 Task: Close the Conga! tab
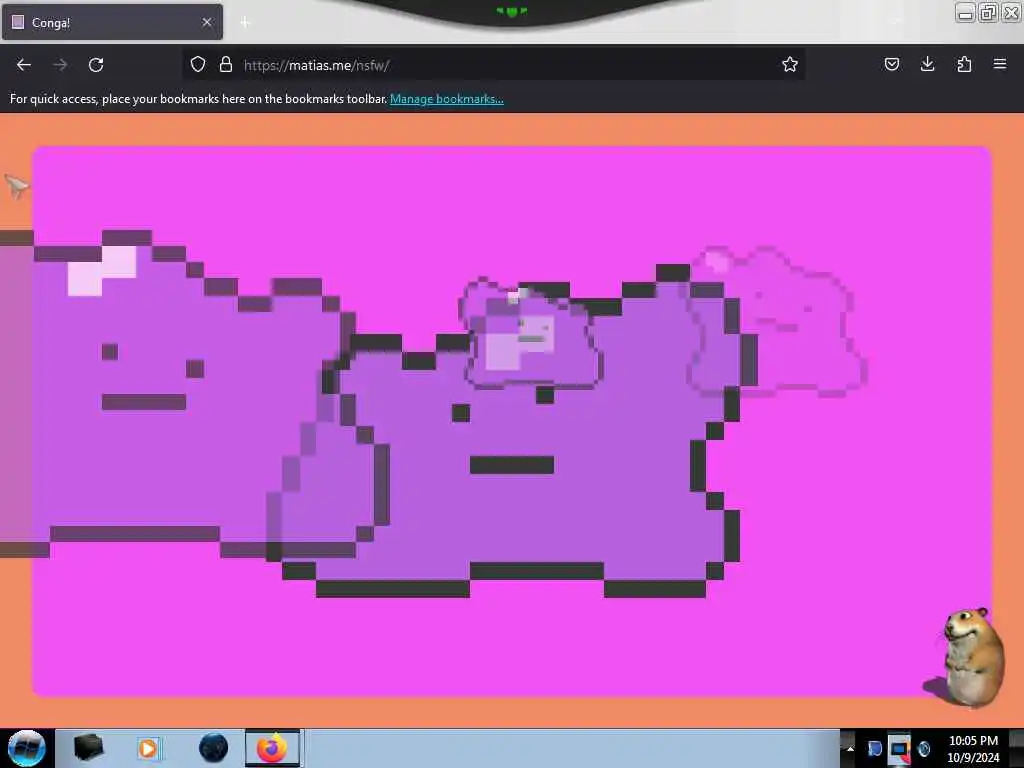coord(207,22)
